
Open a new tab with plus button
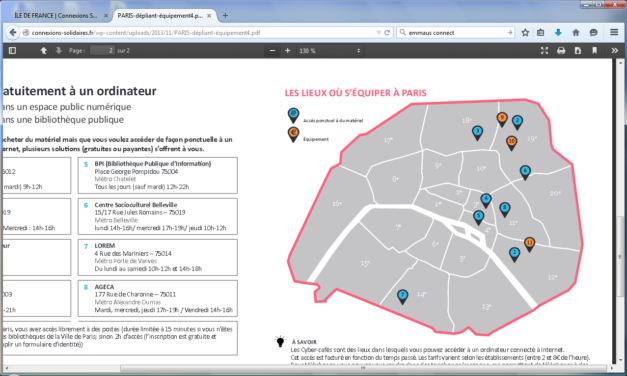pos(225,16)
